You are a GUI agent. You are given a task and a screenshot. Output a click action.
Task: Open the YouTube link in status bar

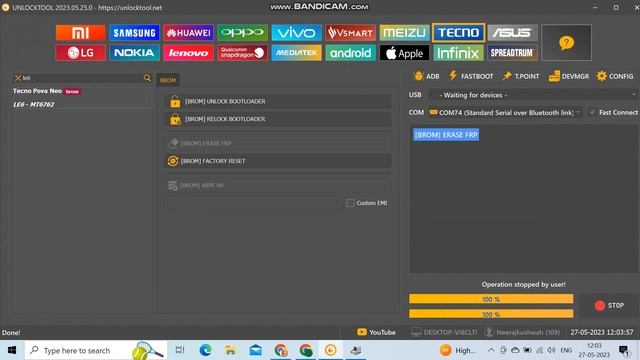point(376,332)
